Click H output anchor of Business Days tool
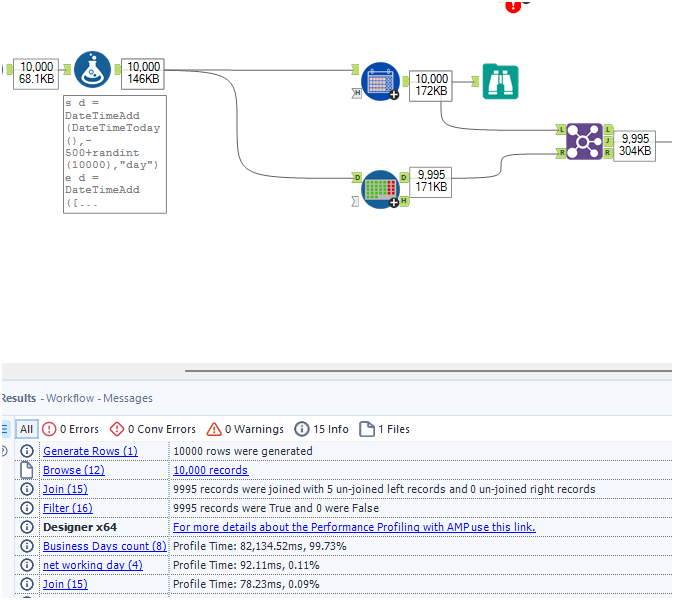The image size is (674, 600). pyautogui.click(x=404, y=201)
